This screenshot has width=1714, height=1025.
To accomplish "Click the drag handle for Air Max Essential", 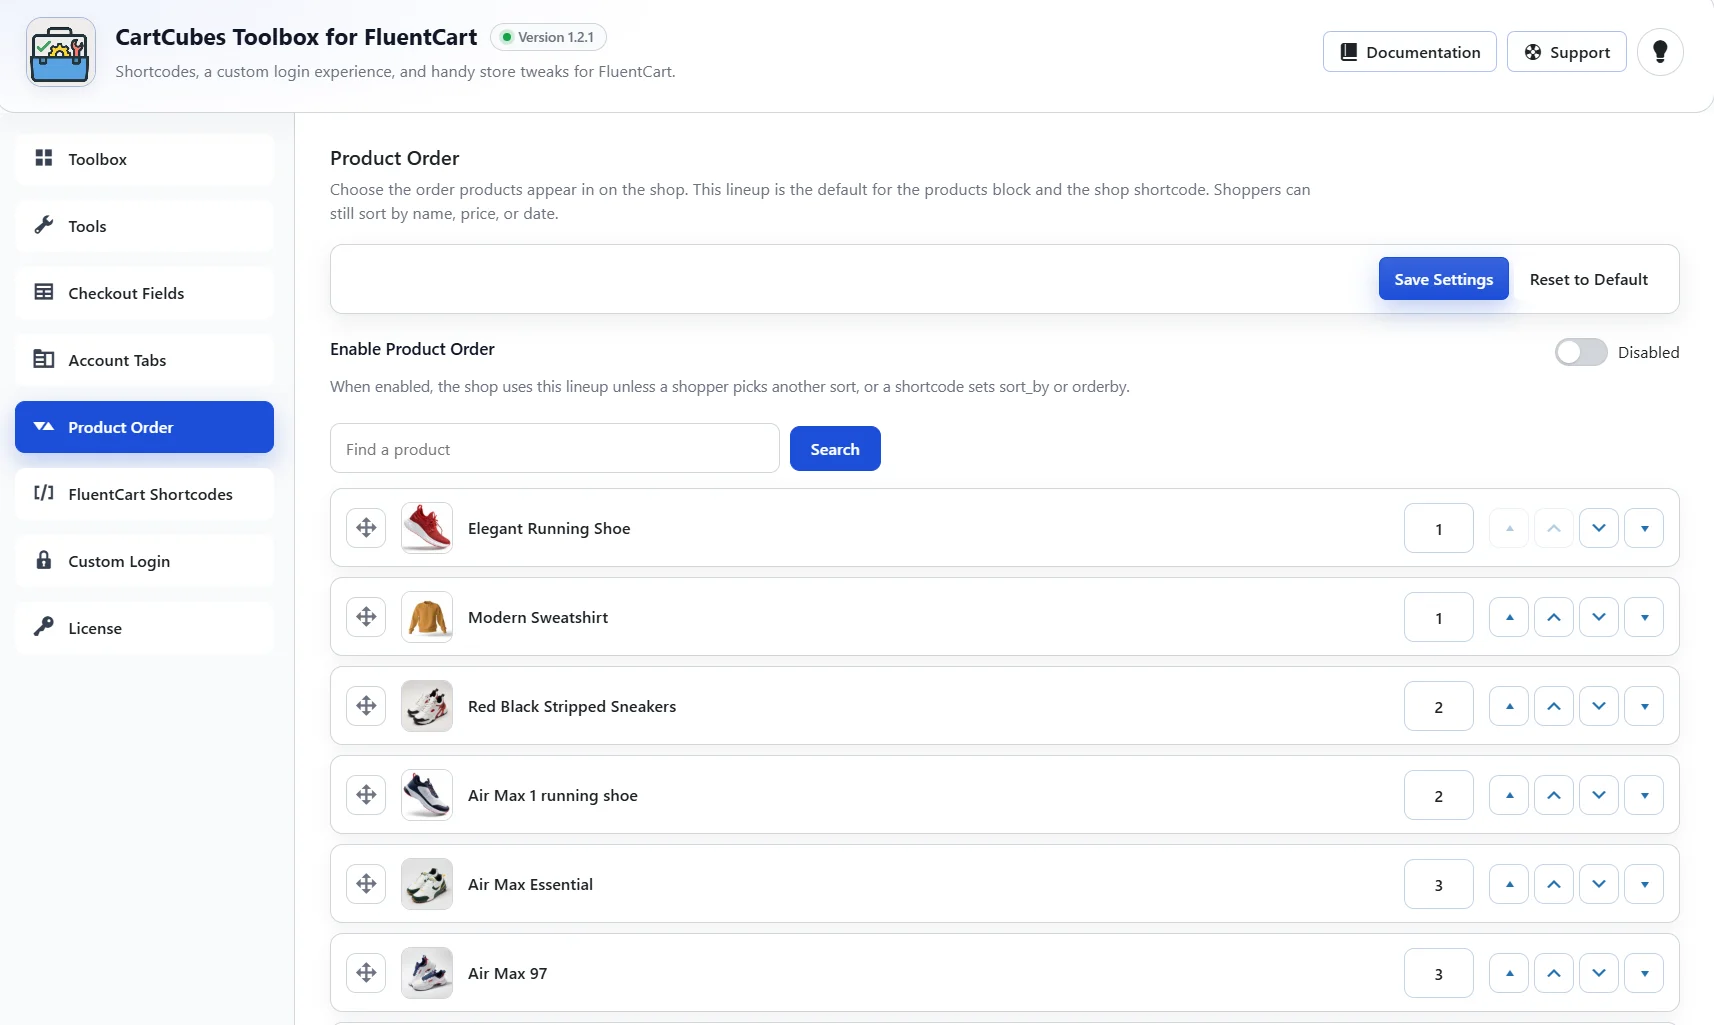I will coord(366,884).
